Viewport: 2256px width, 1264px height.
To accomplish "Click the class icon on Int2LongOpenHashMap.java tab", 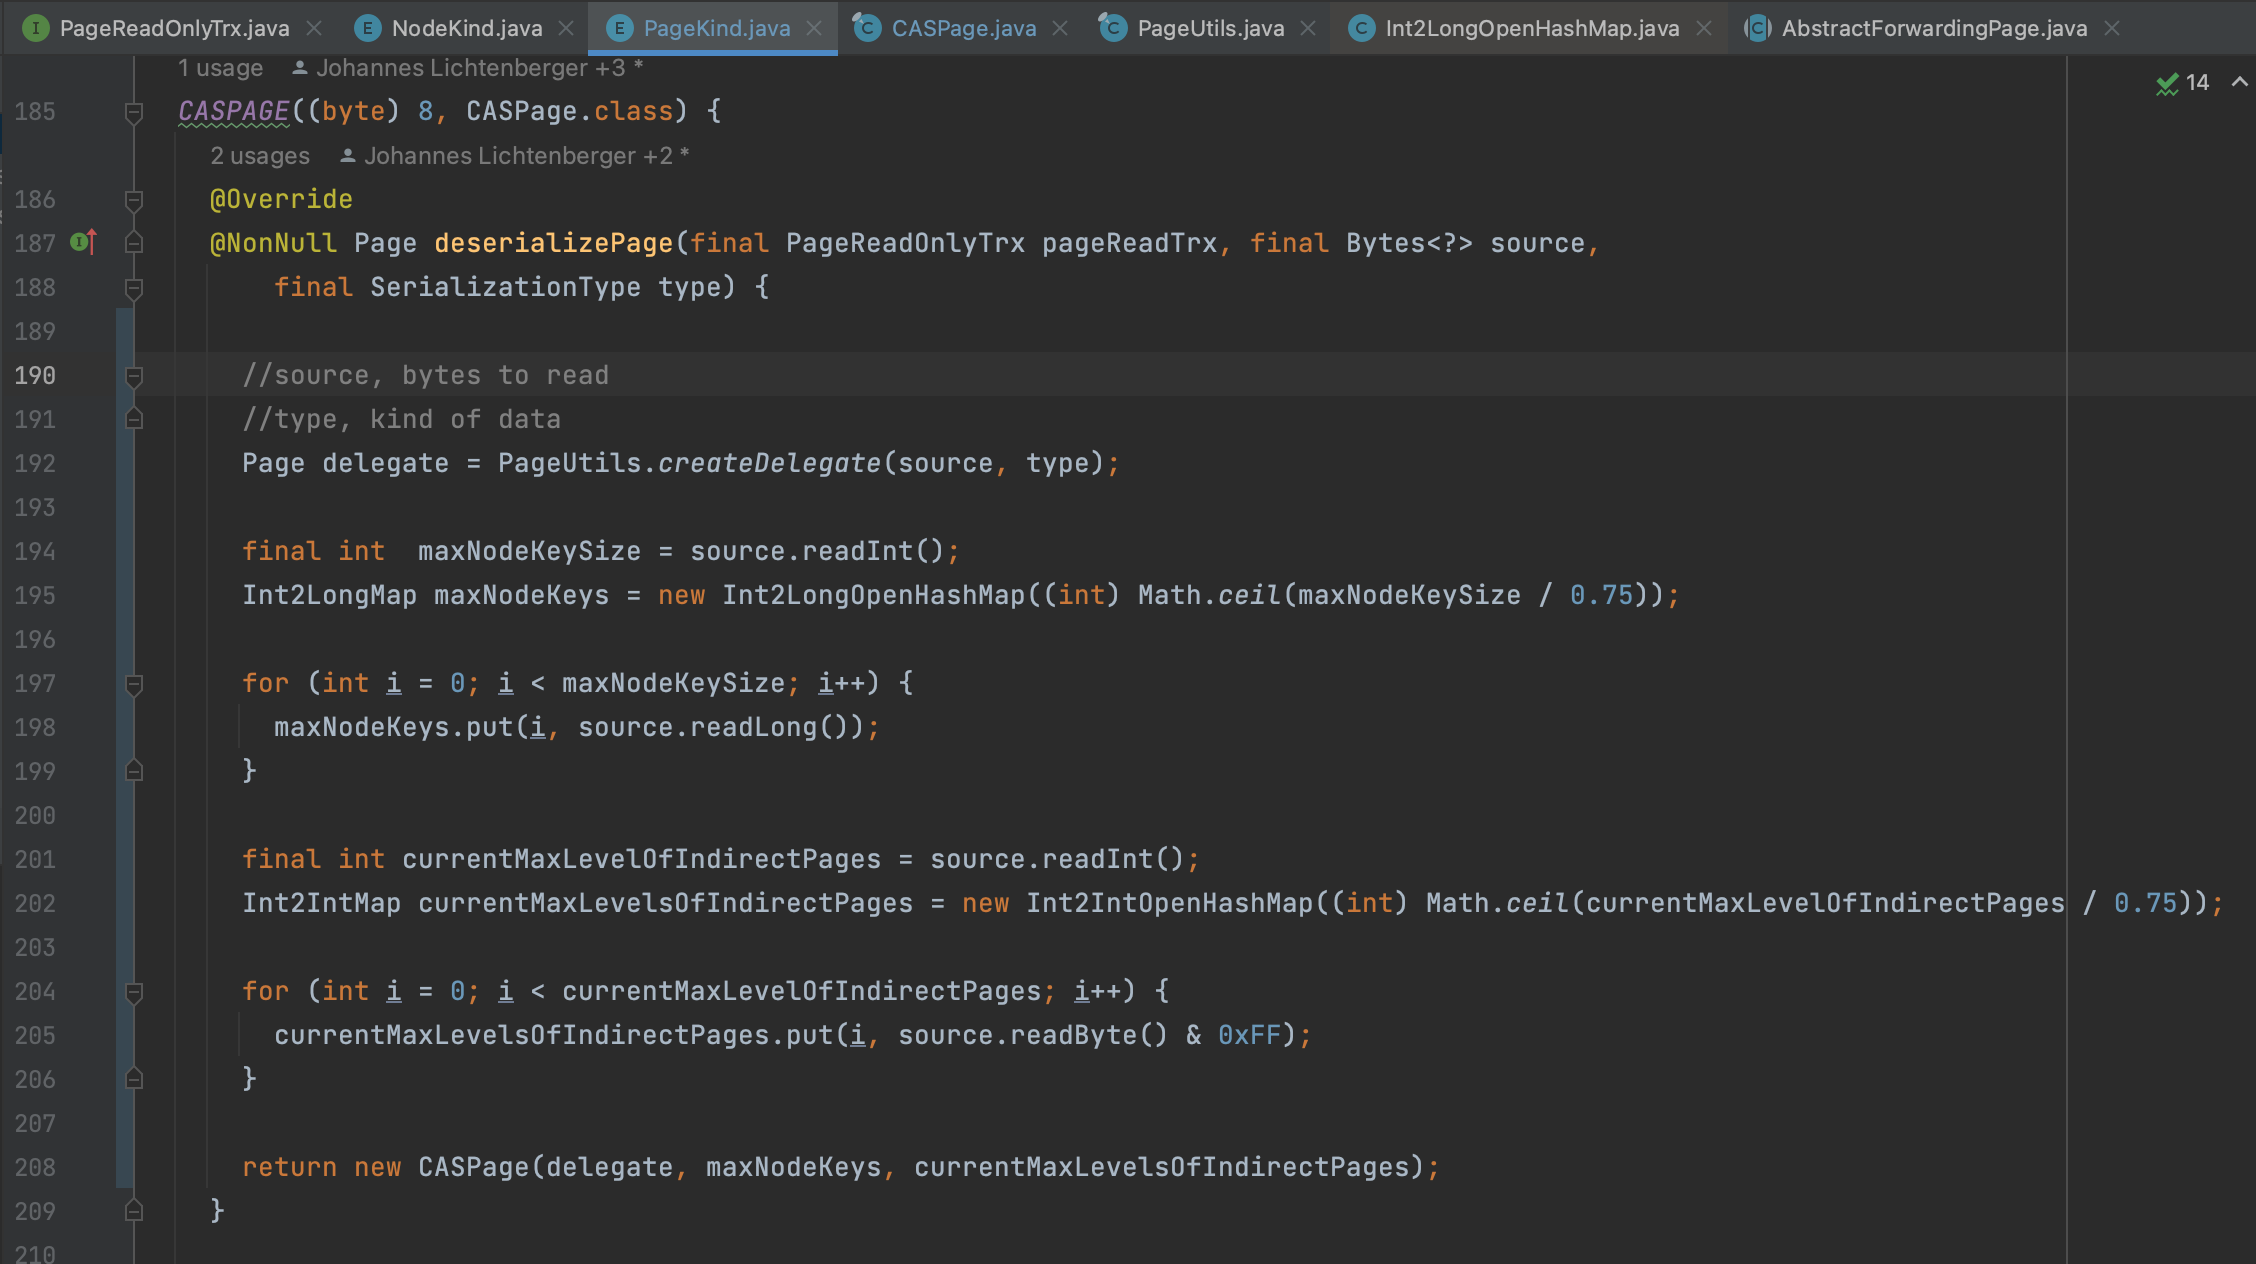I will point(1360,28).
